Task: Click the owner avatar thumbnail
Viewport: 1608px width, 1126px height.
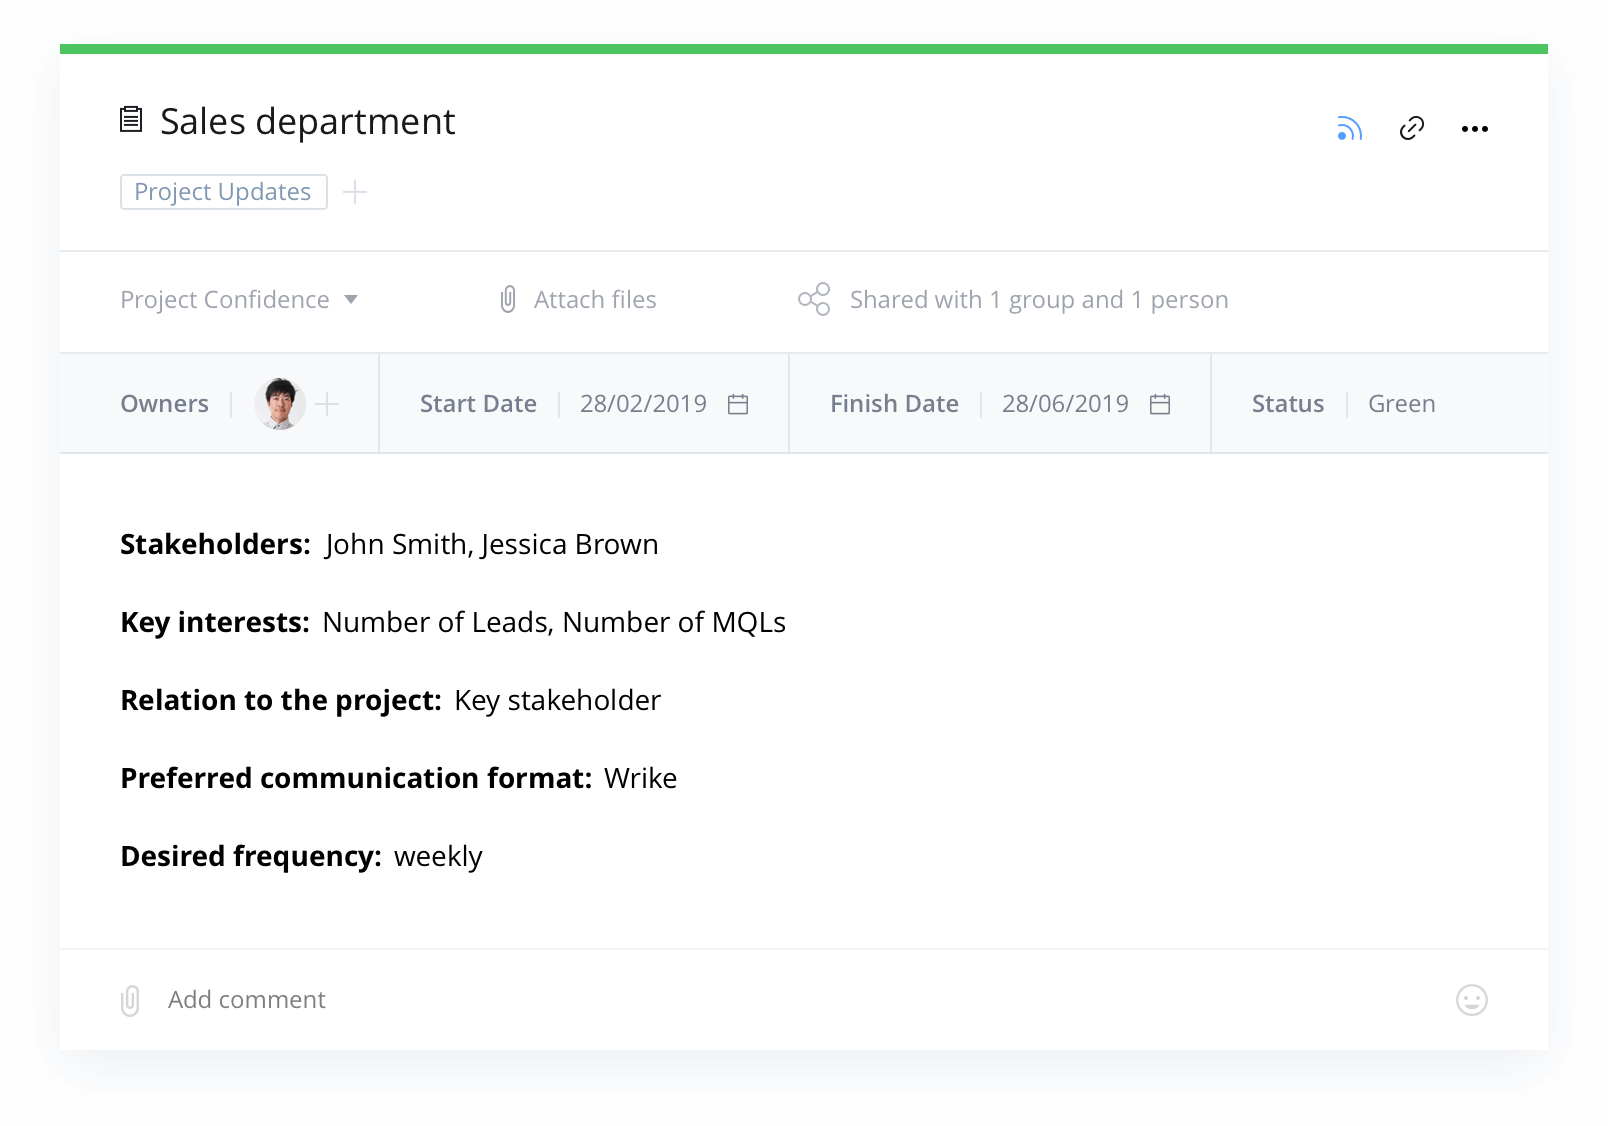Action: click(x=280, y=404)
